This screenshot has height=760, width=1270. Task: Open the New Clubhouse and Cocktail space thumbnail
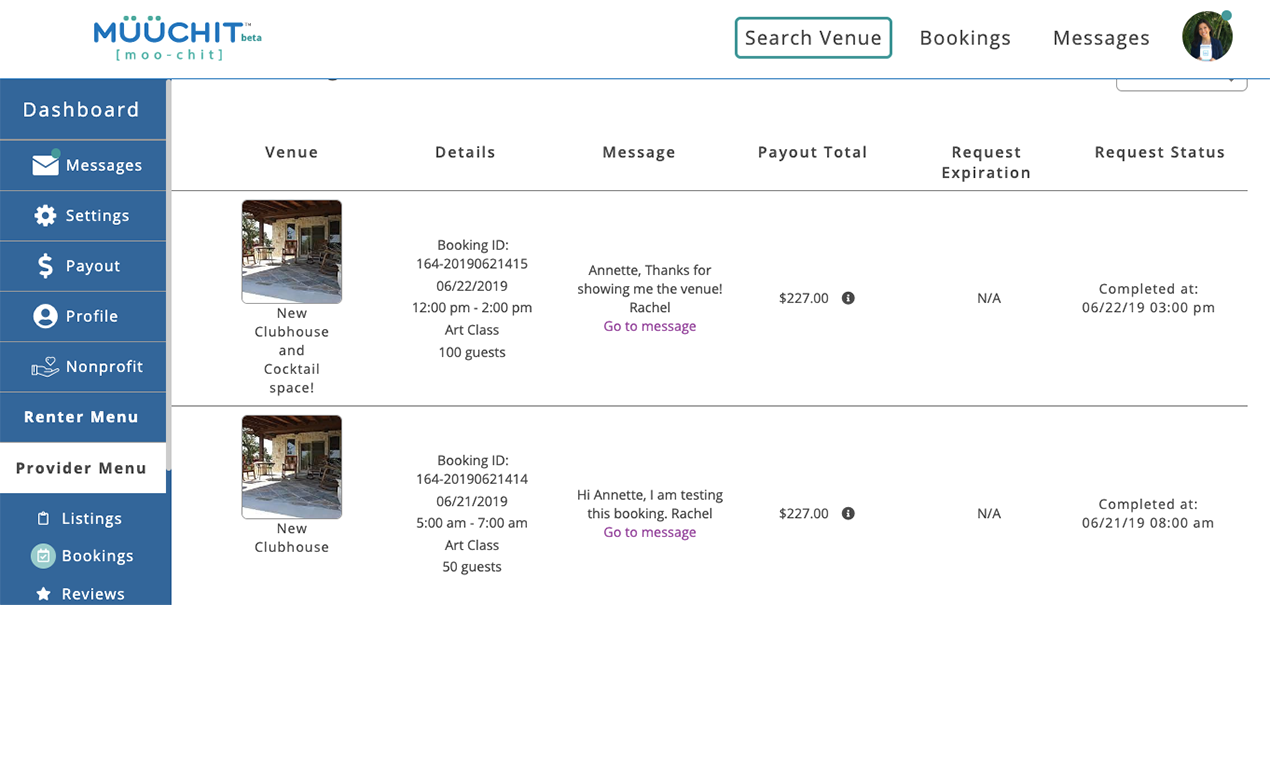pyautogui.click(x=292, y=251)
